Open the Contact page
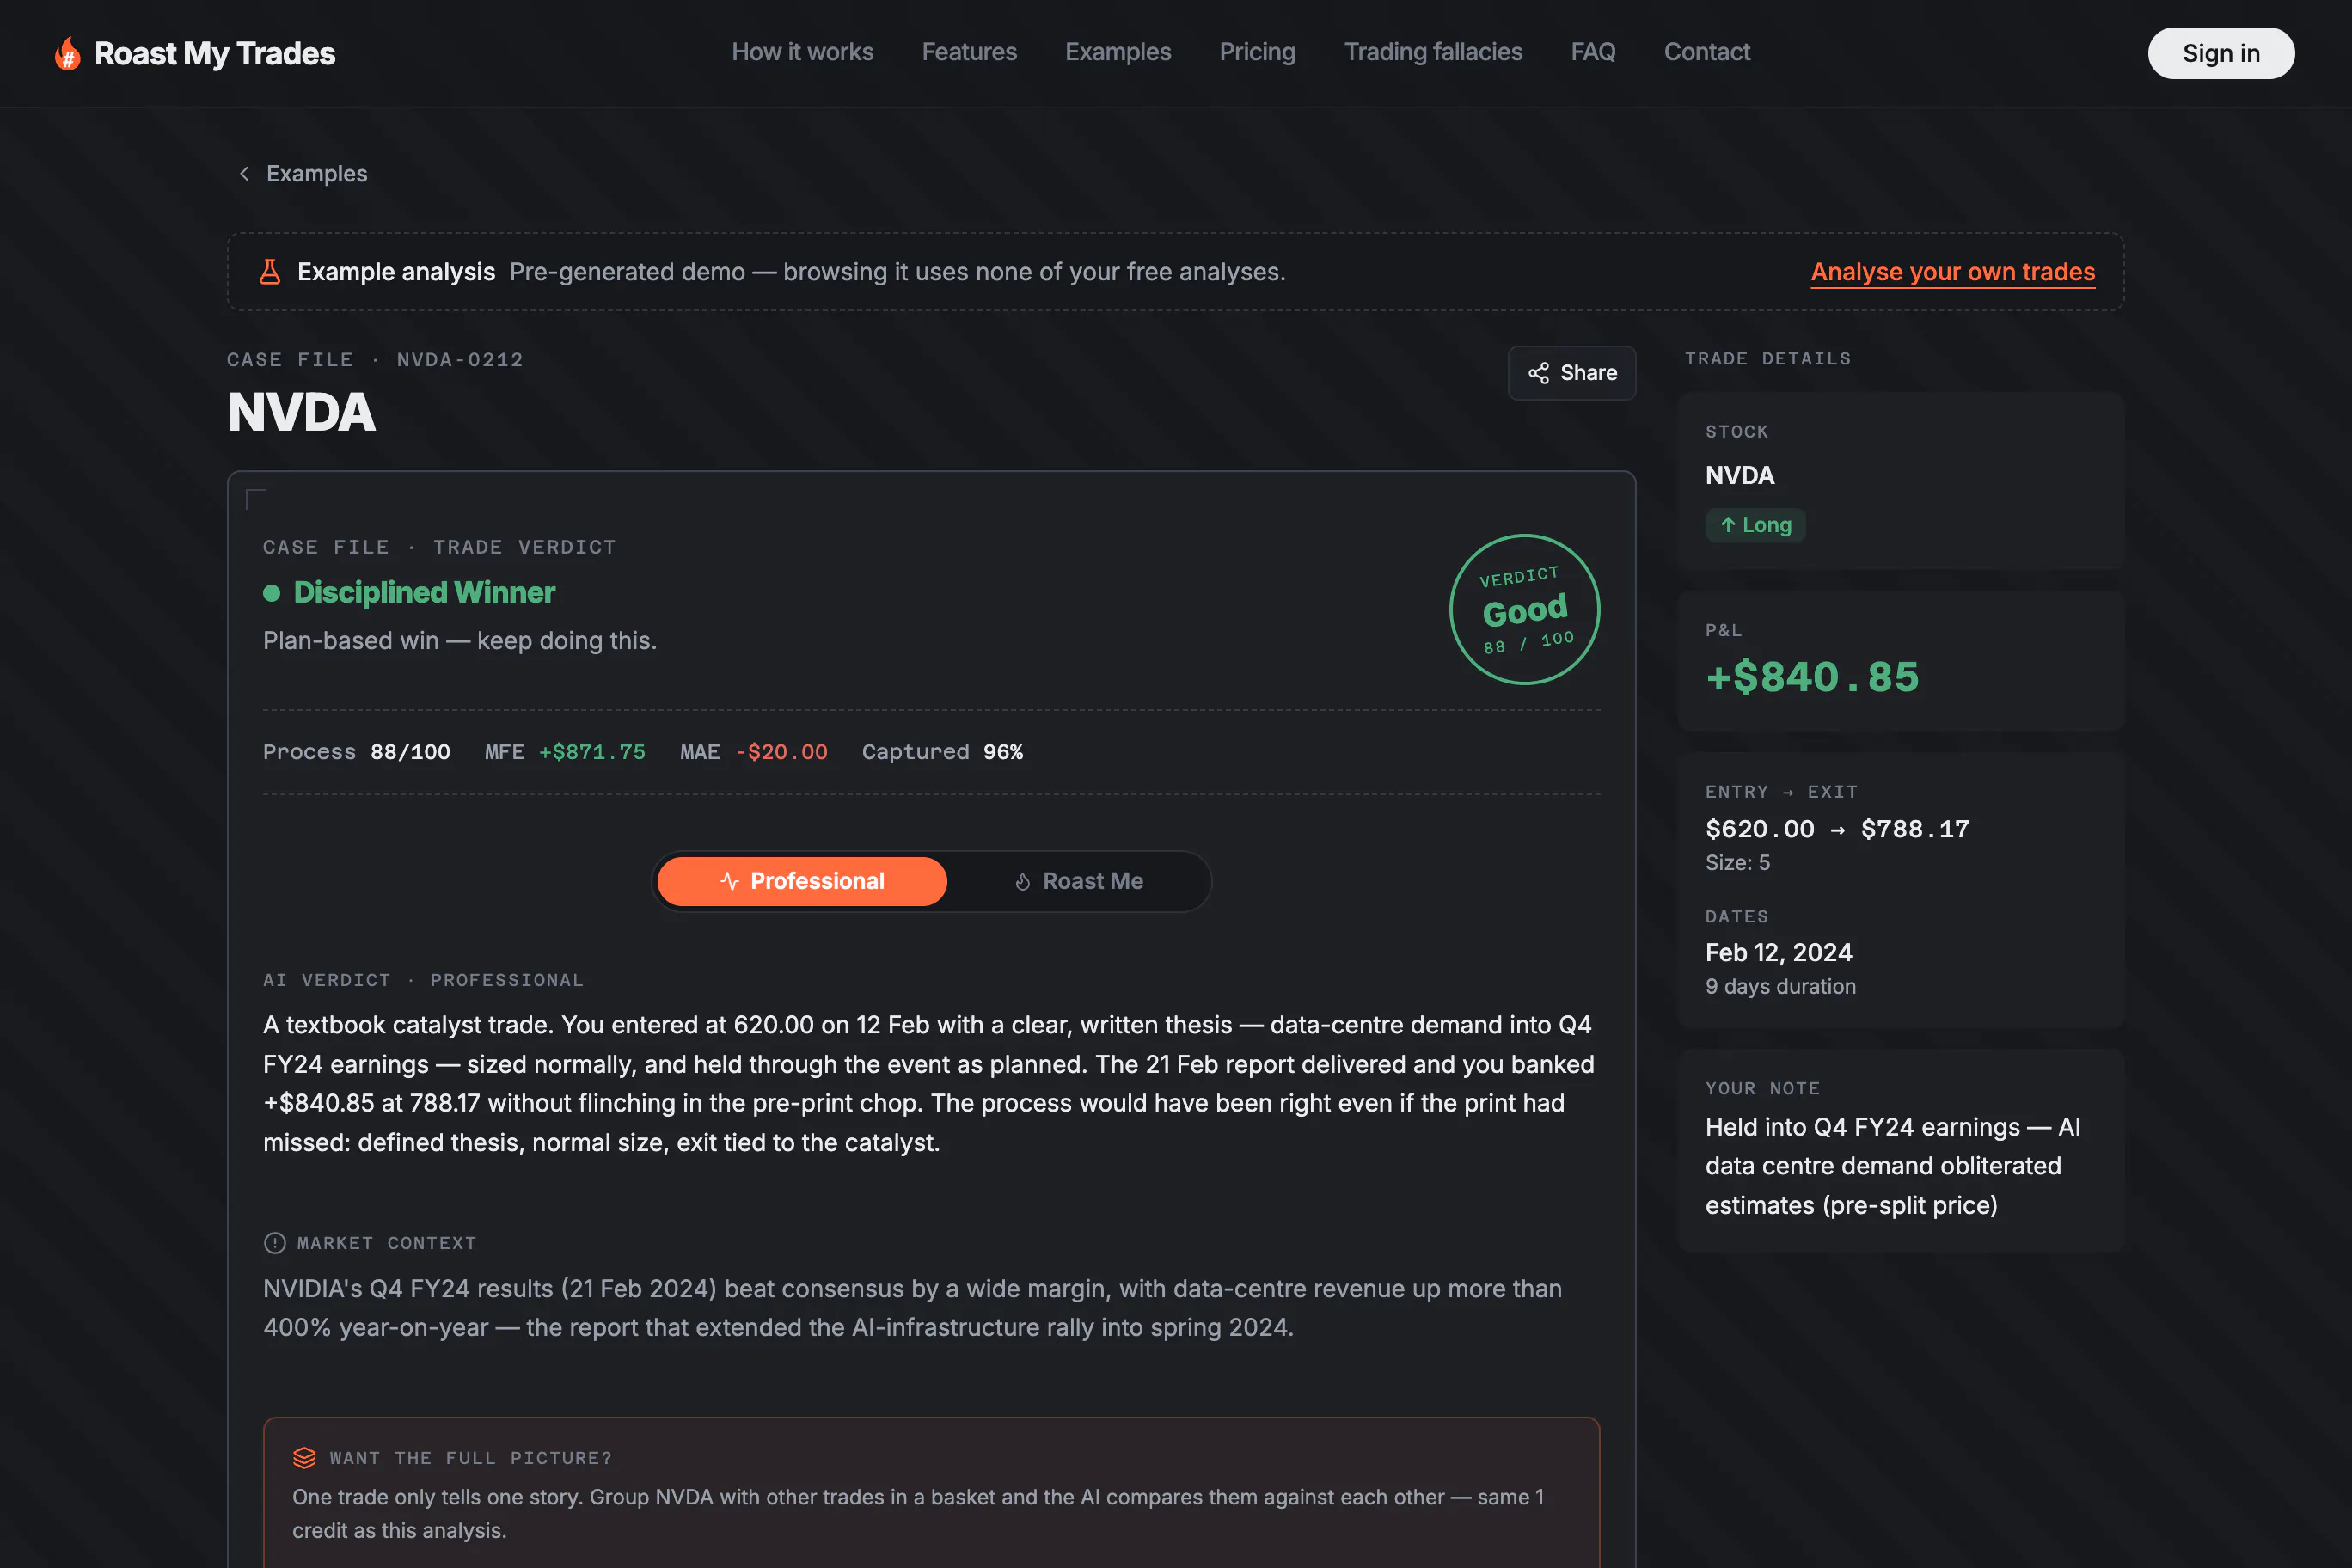The image size is (2352, 1568). point(1706,52)
